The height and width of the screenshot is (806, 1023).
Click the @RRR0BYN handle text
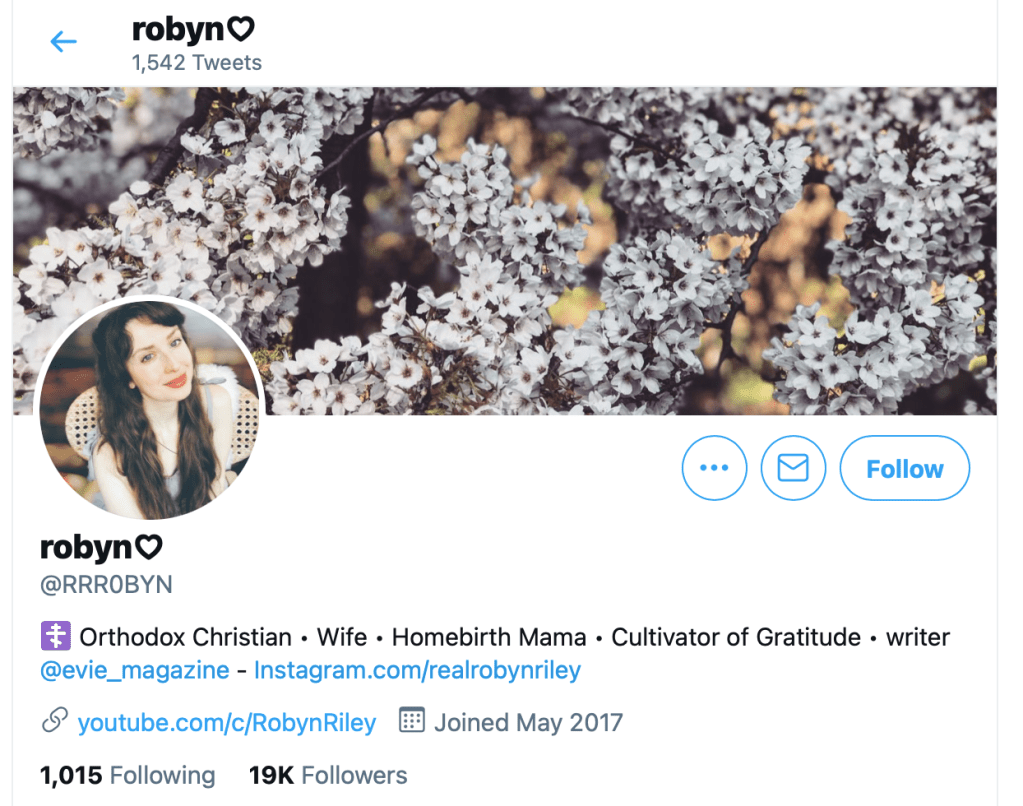pos(106,585)
